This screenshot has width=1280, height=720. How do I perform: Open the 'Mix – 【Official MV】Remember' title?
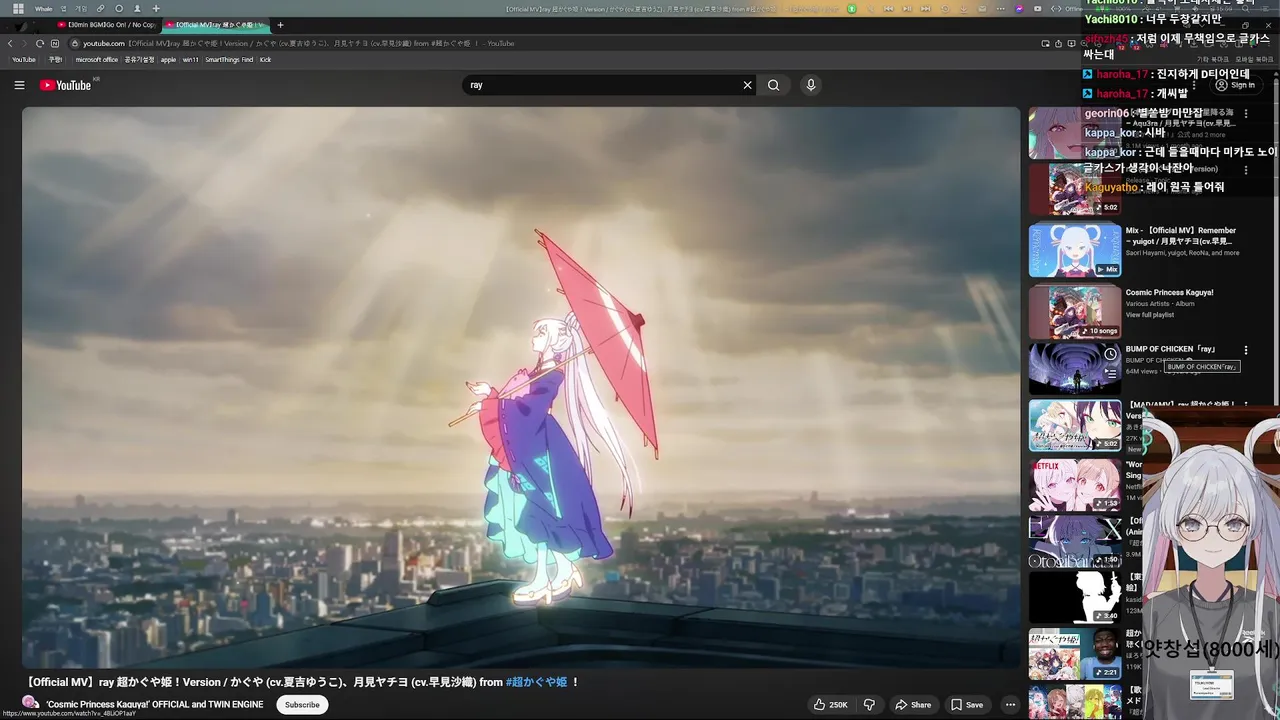coord(1181,236)
